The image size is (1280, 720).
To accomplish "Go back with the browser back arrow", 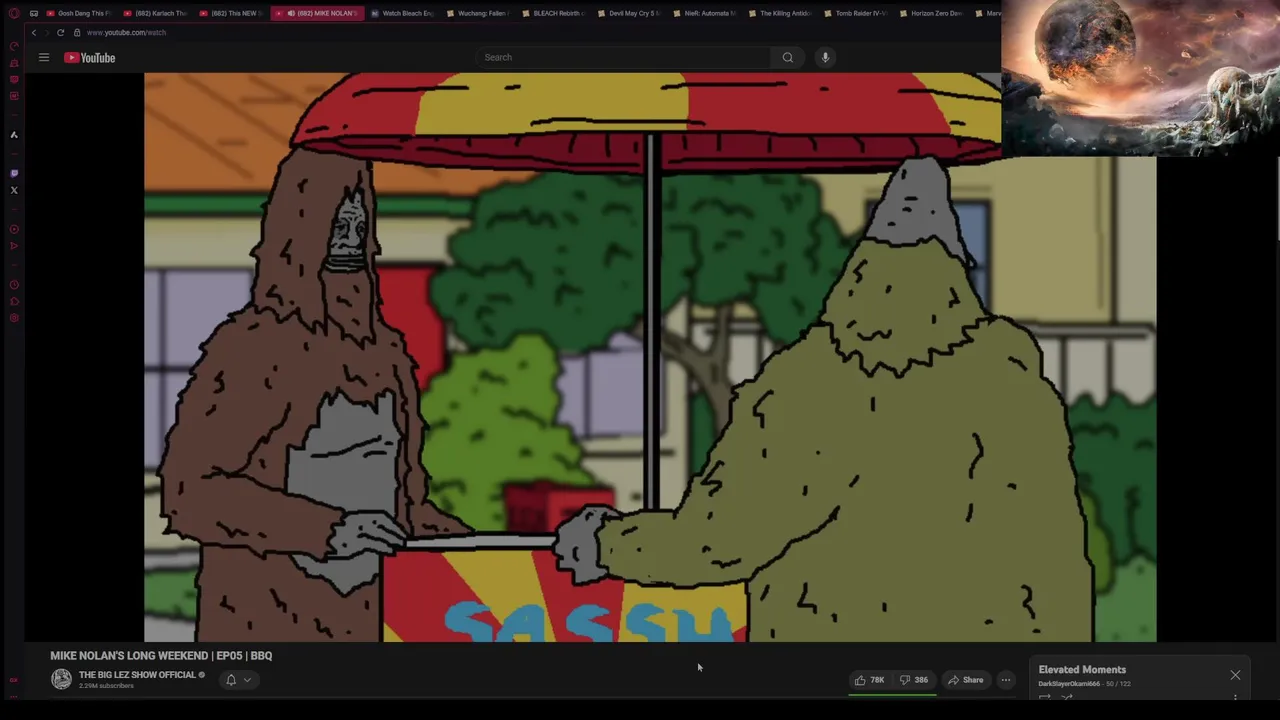I will pyautogui.click(x=33, y=32).
